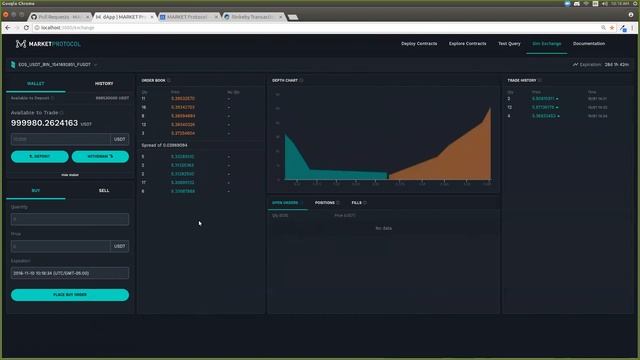Bookmark page with star icon

tap(612, 28)
